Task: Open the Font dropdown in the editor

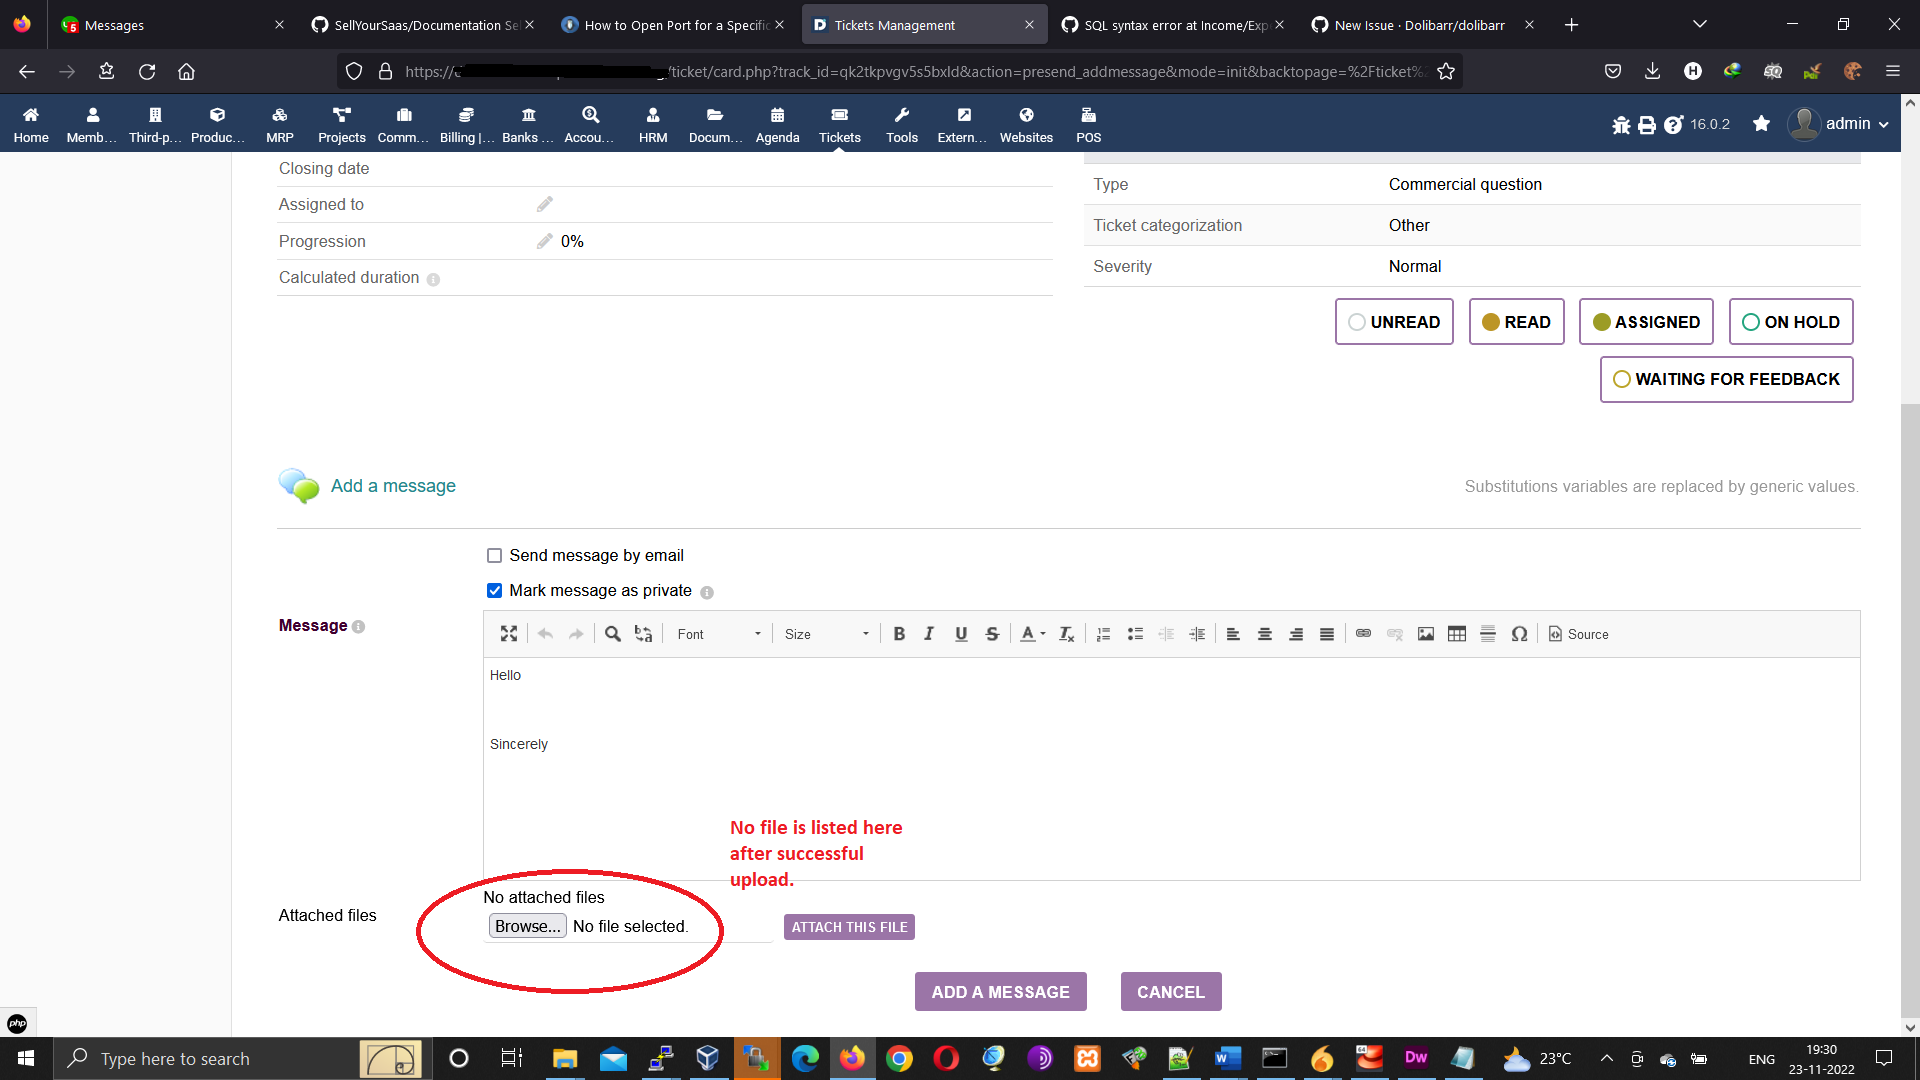Action: pos(716,633)
